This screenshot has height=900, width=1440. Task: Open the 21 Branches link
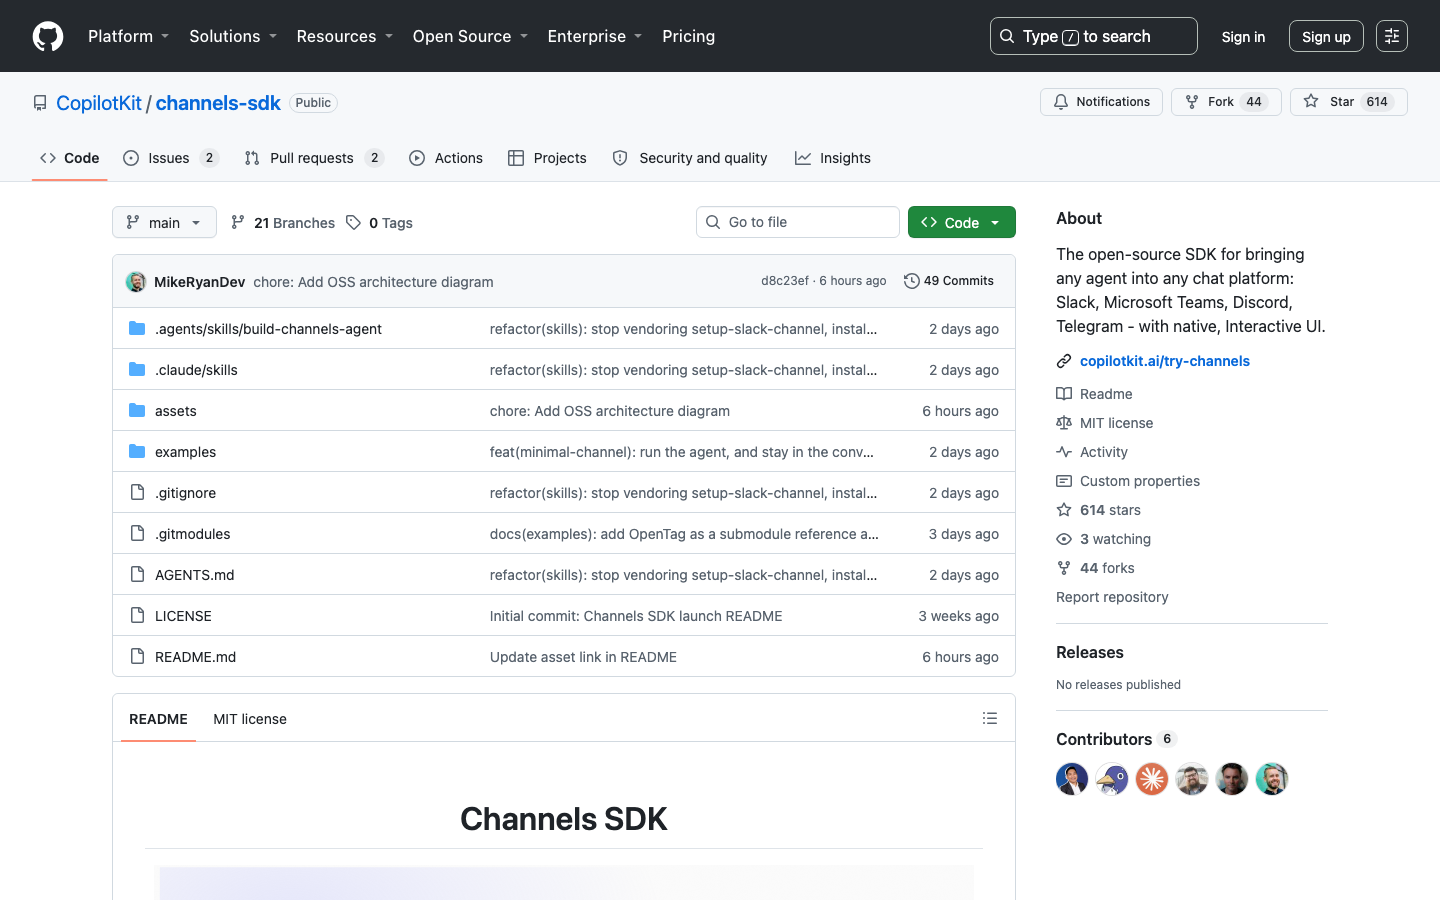pyautogui.click(x=283, y=222)
